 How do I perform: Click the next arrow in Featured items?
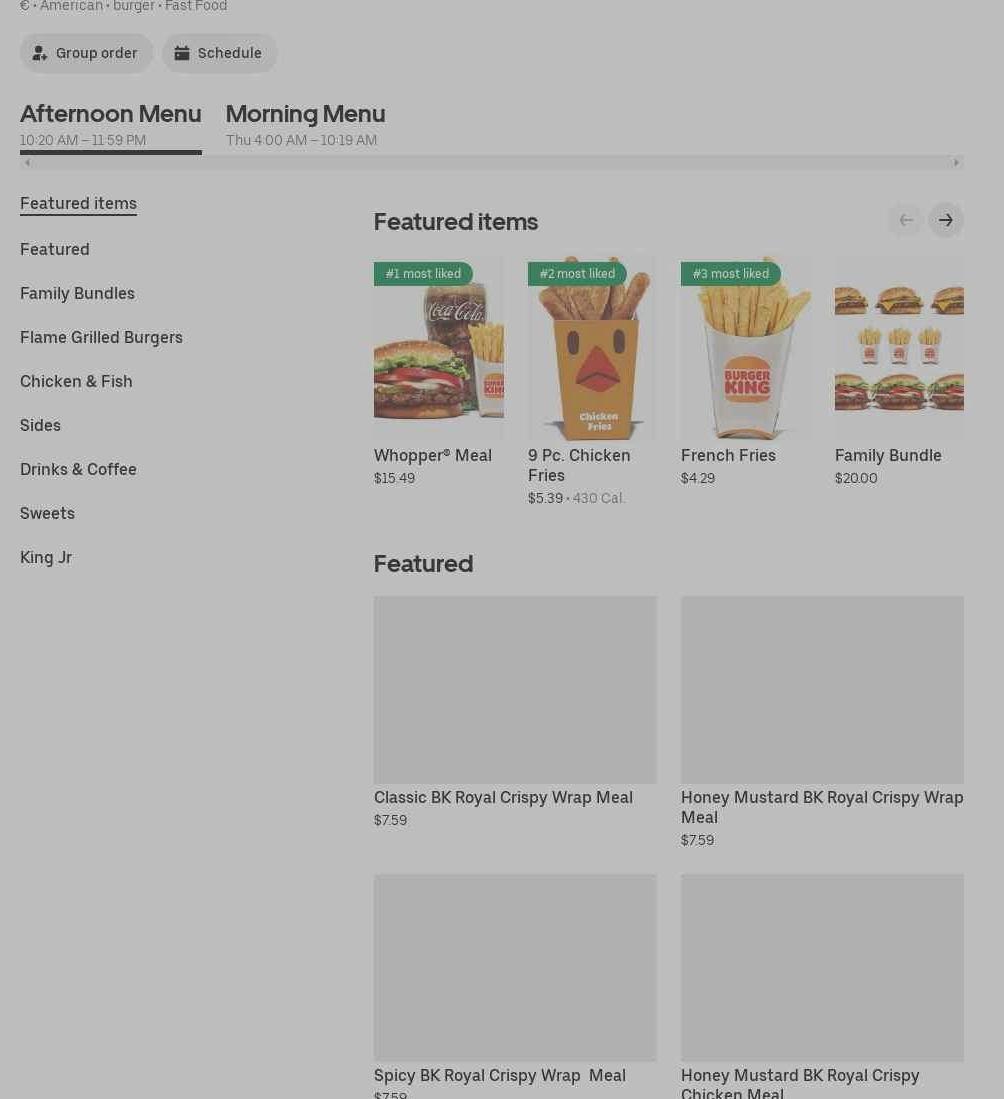pyautogui.click(x=946, y=220)
